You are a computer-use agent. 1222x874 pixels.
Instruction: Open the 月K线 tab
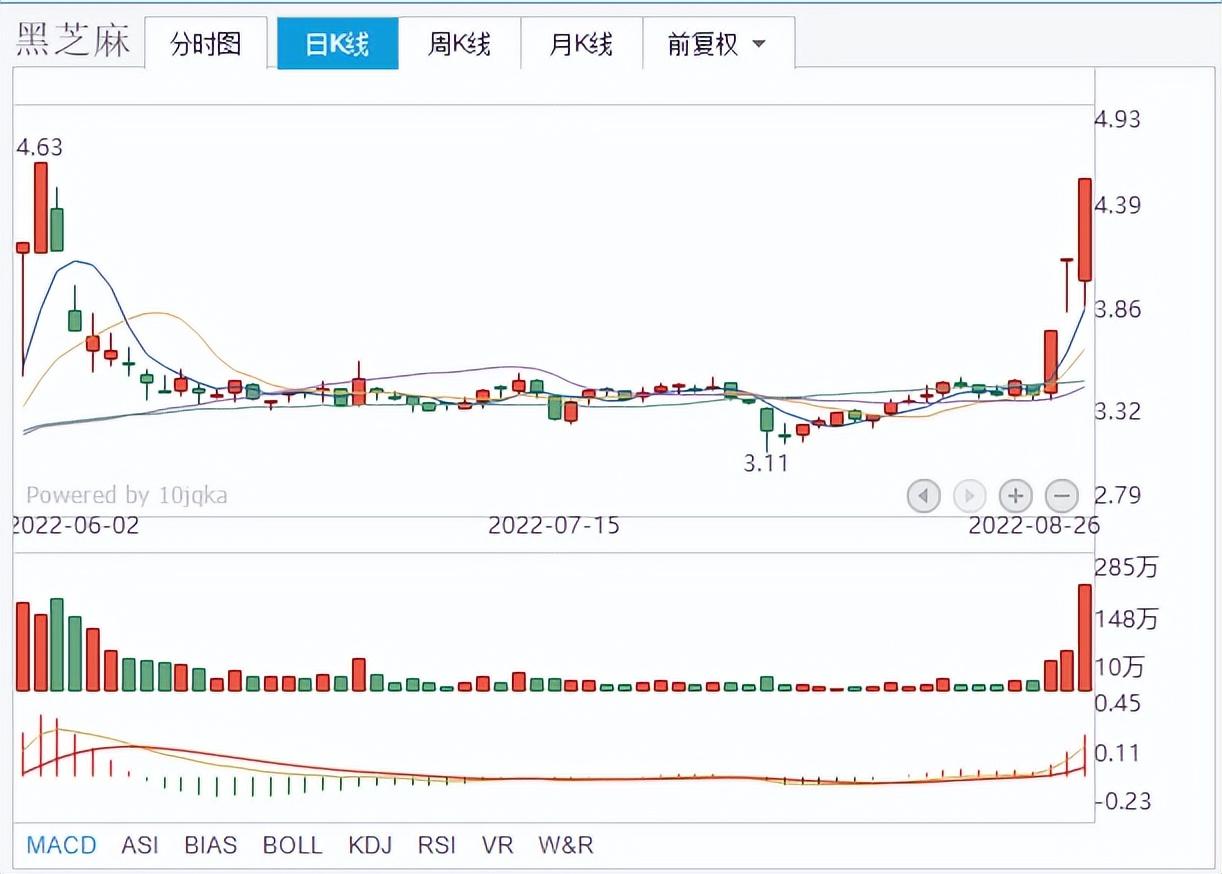coord(581,44)
